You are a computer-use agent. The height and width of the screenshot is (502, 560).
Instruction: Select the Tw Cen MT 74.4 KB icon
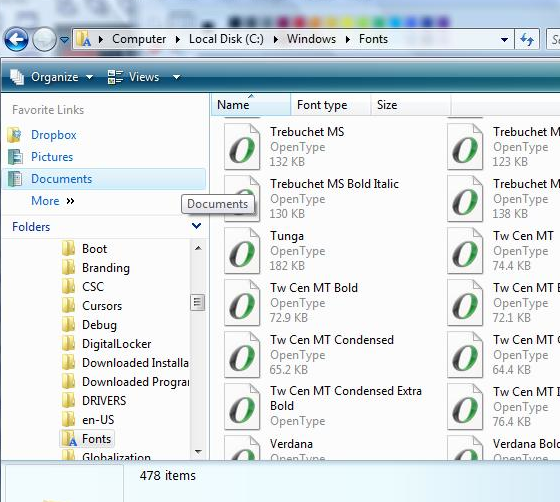[x=465, y=251]
